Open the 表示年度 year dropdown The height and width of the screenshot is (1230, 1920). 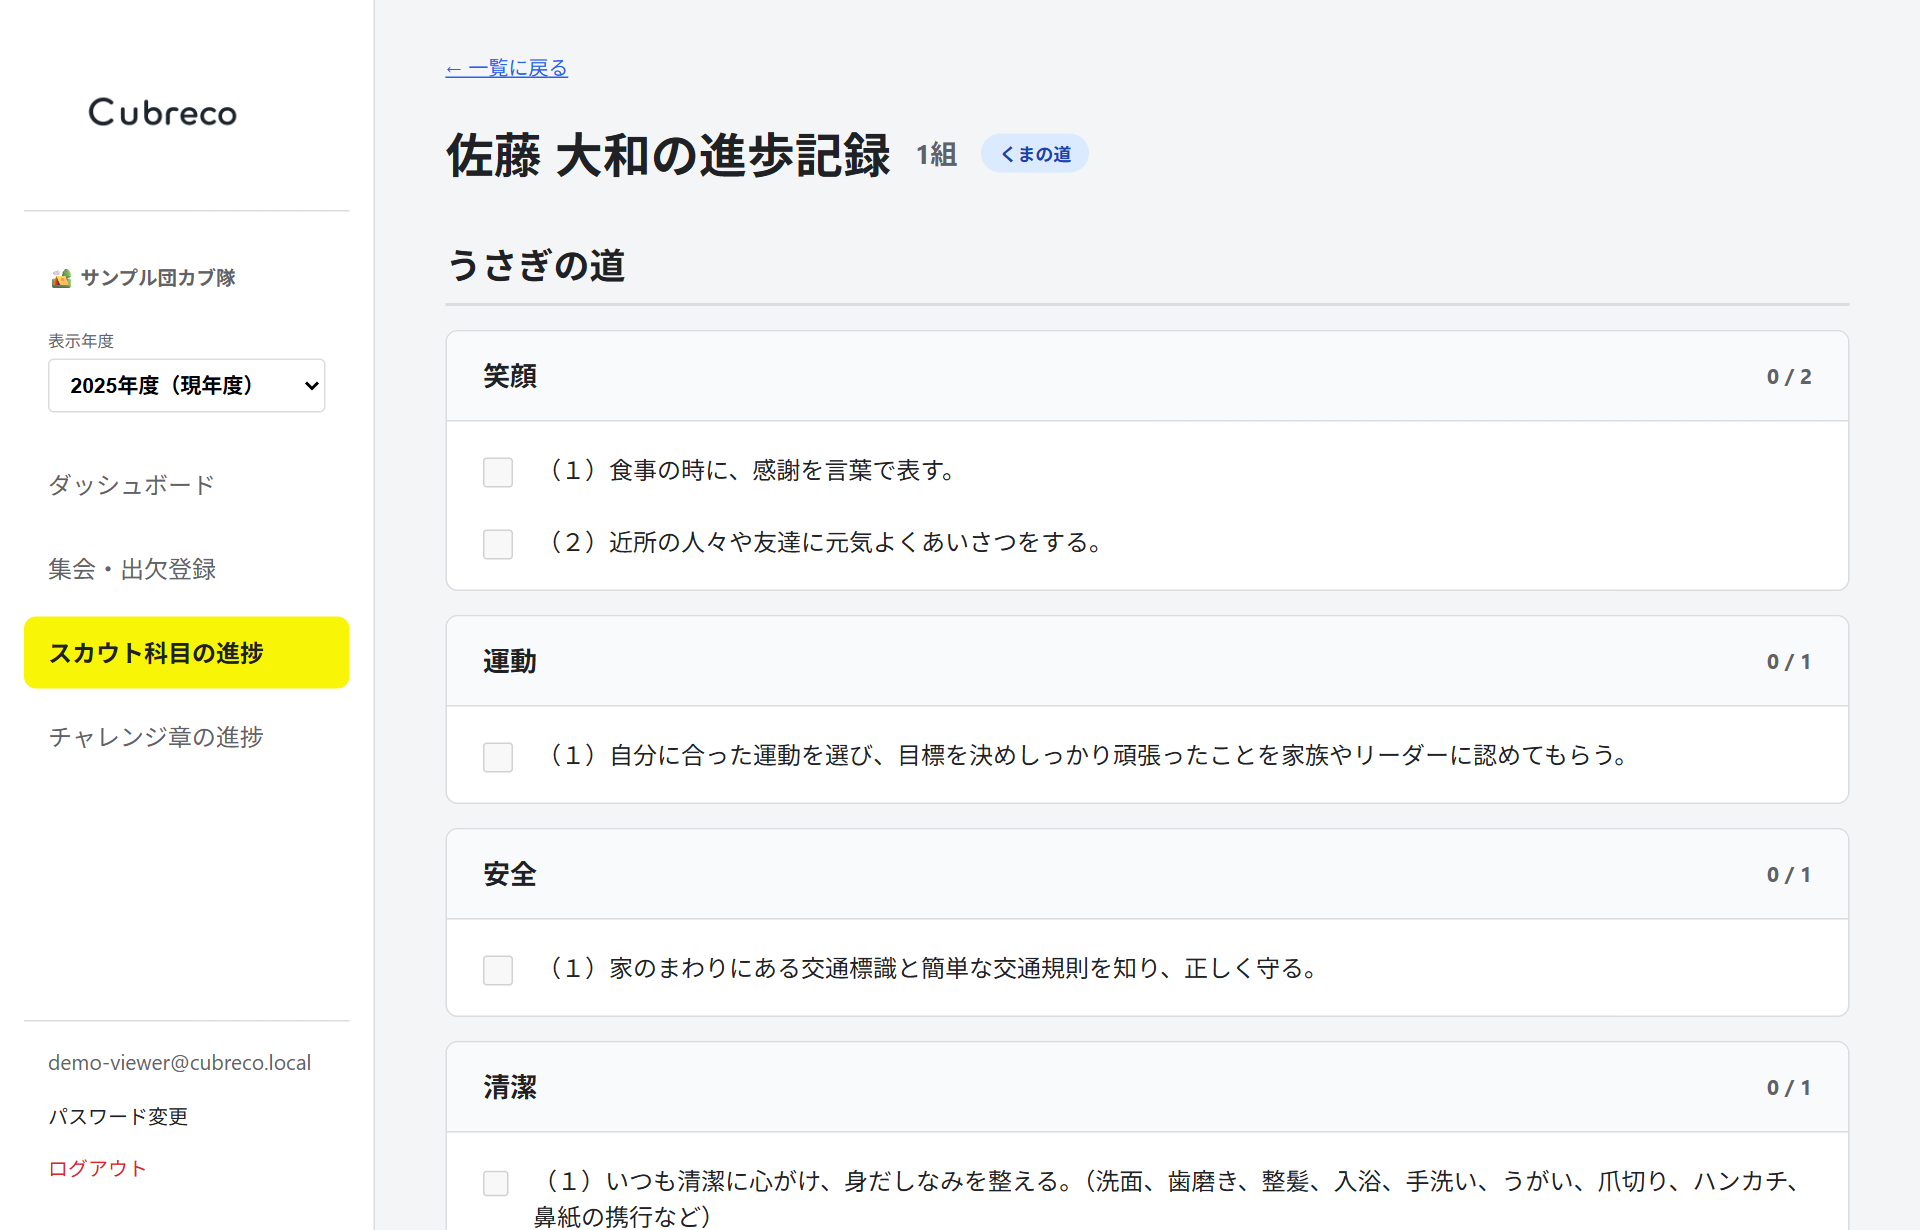tap(187, 385)
